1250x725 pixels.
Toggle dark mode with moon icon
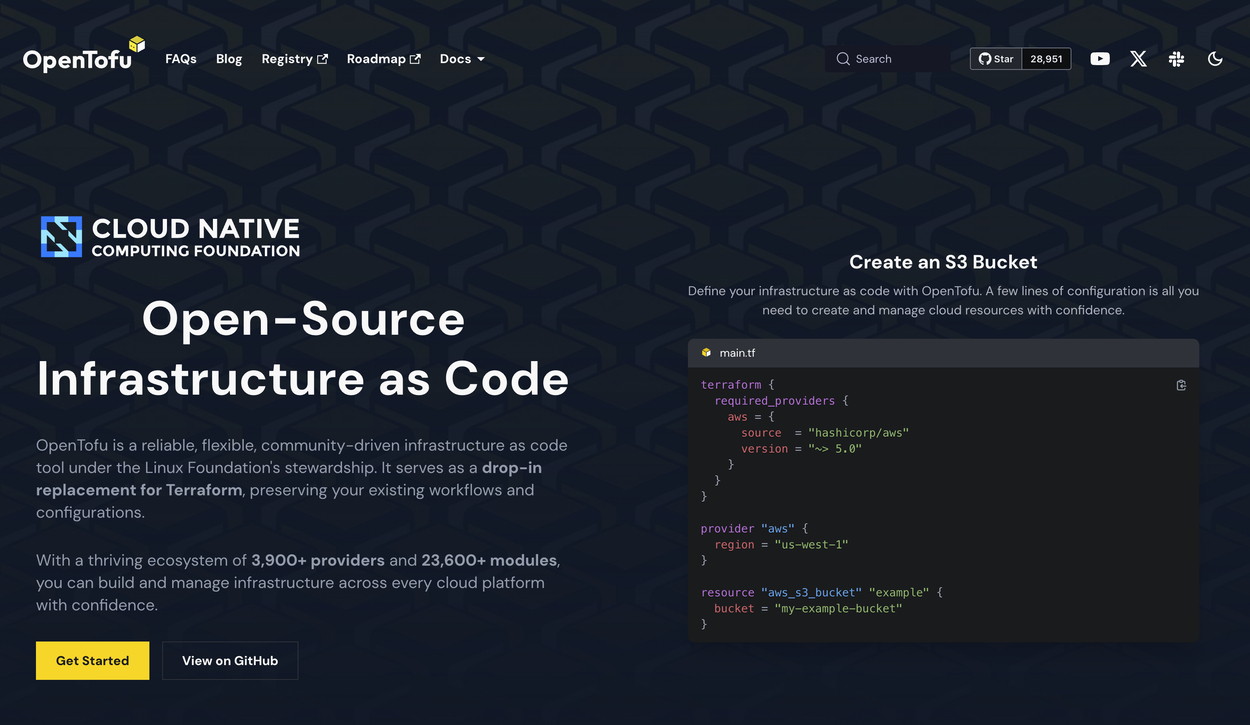tap(1215, 59)
